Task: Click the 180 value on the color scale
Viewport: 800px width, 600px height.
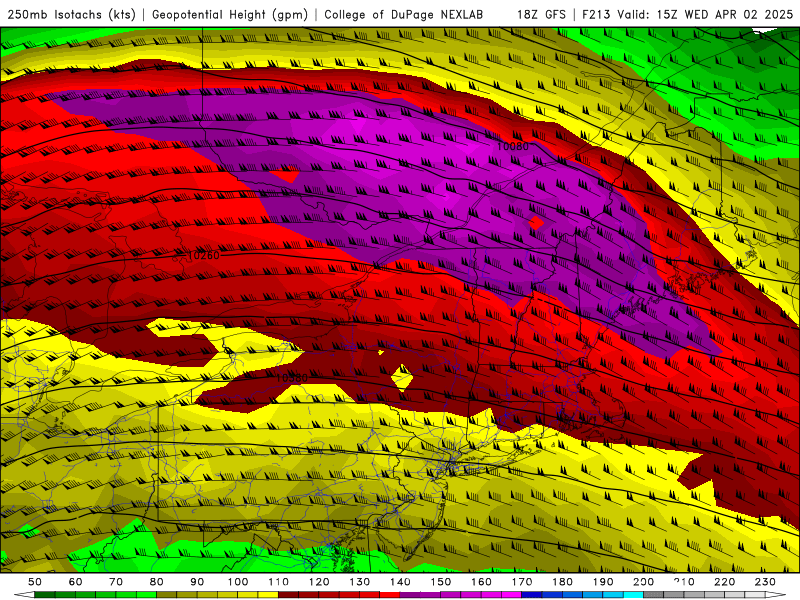Action: (x=562, y=582)
